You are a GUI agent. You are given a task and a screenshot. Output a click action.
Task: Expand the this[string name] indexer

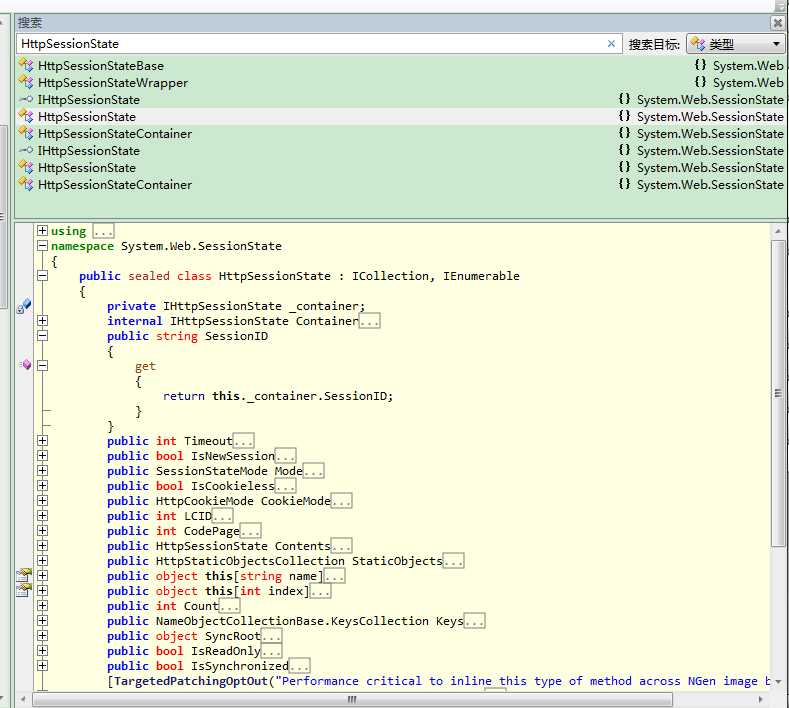point(42,576)
